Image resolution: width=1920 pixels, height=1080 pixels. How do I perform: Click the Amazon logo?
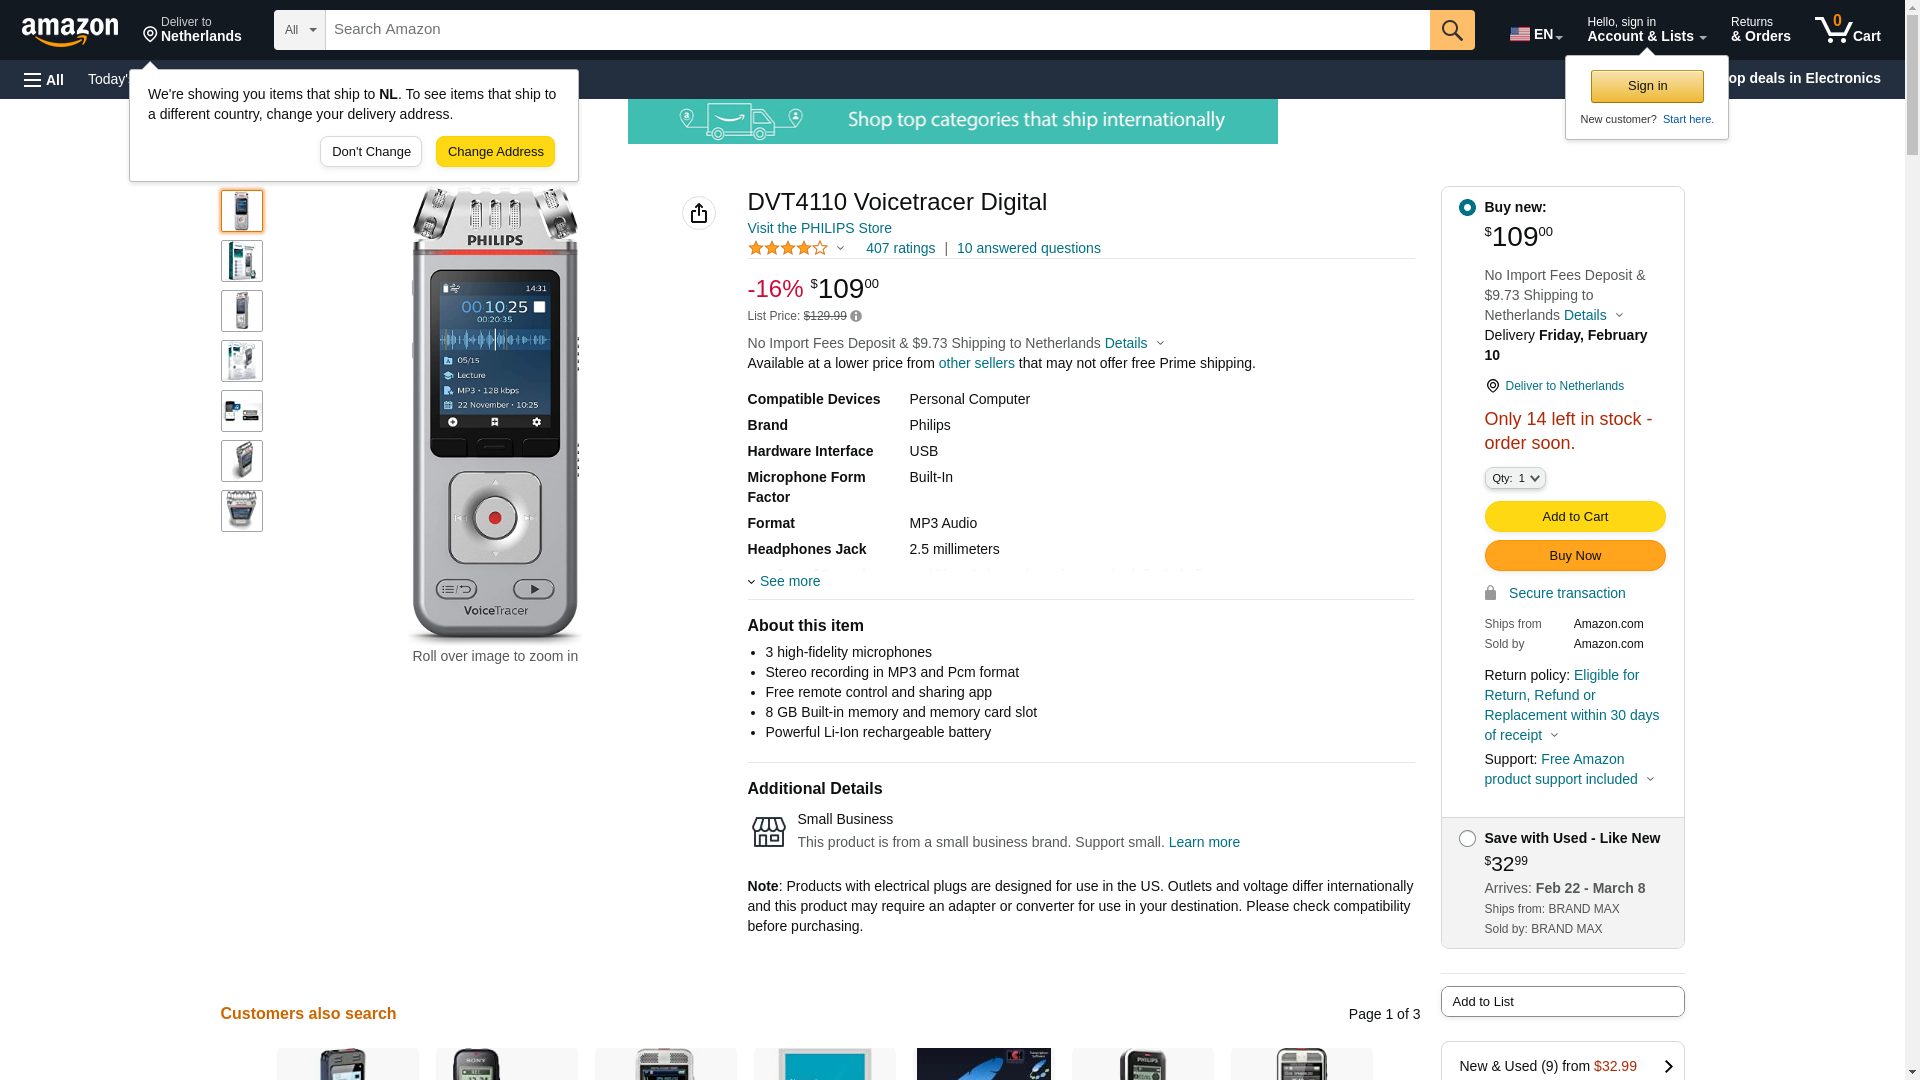70,31
